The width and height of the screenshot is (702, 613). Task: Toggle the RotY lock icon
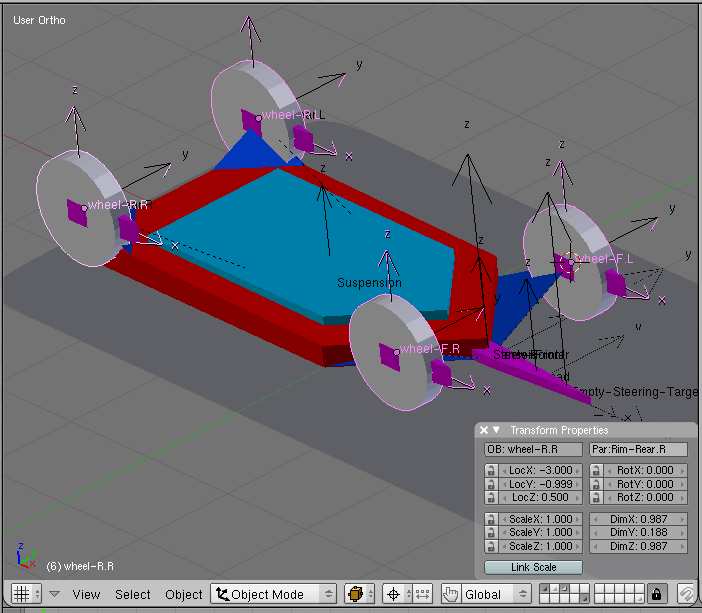[x=596, y=484]
